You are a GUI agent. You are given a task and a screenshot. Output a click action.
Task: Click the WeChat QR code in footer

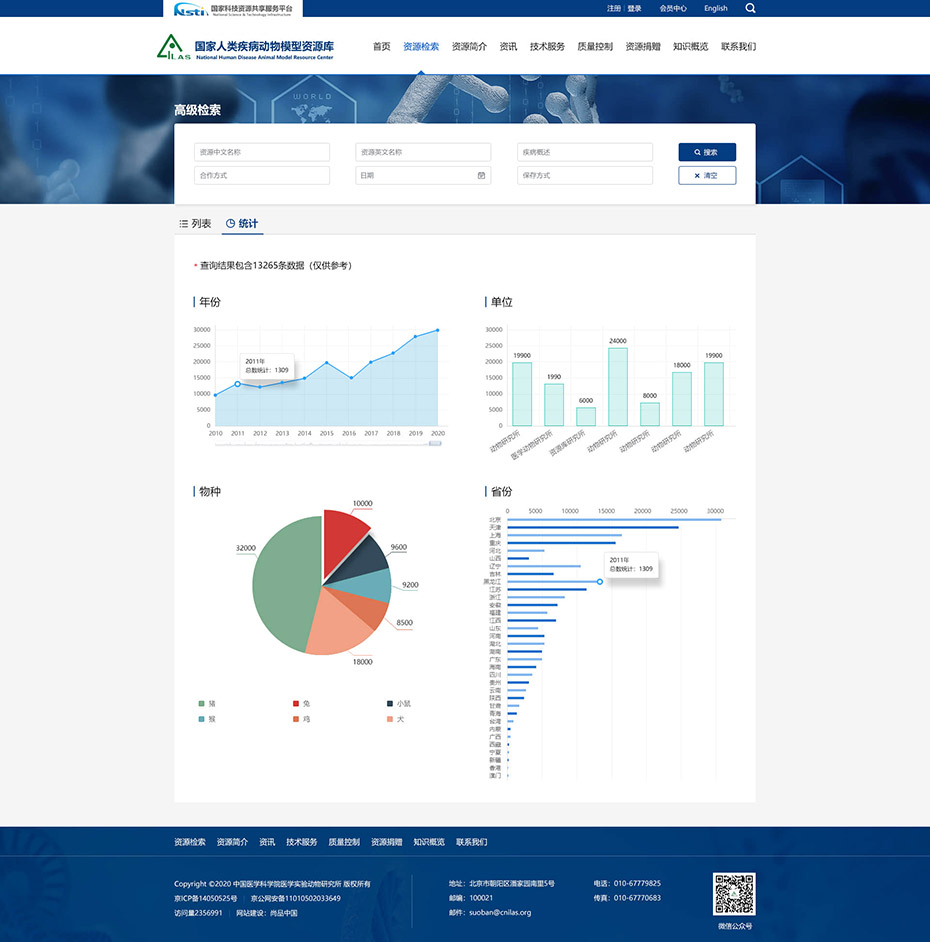[x=734, y=894]
